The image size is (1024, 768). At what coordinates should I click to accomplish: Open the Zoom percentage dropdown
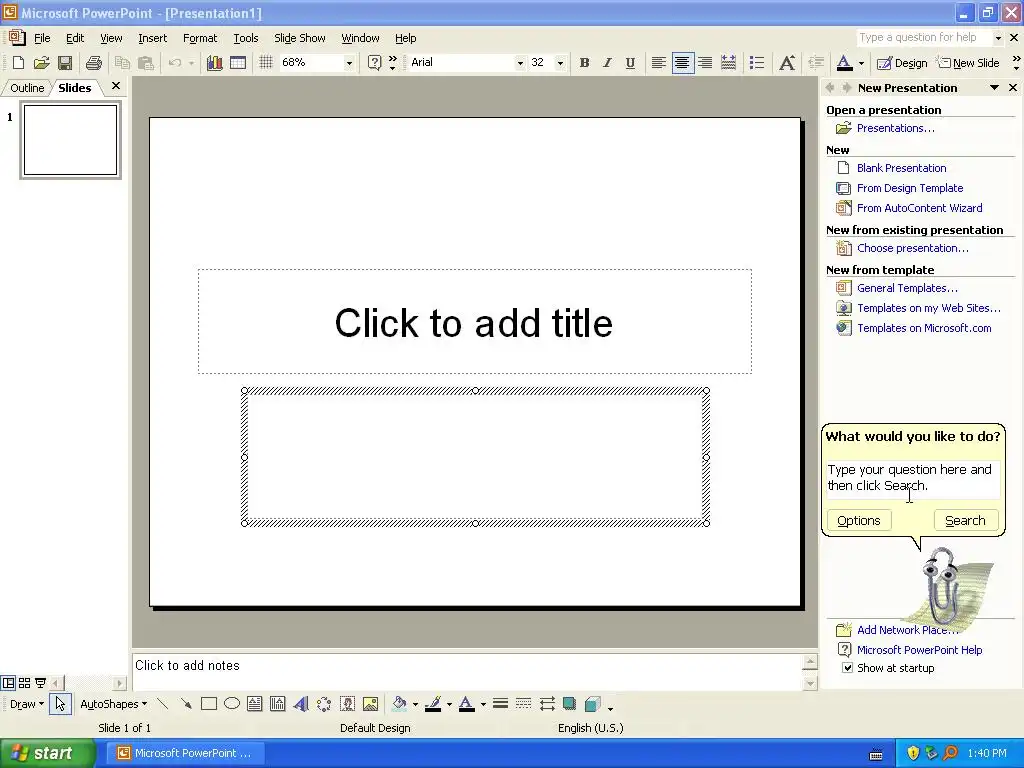coord(349,63)
